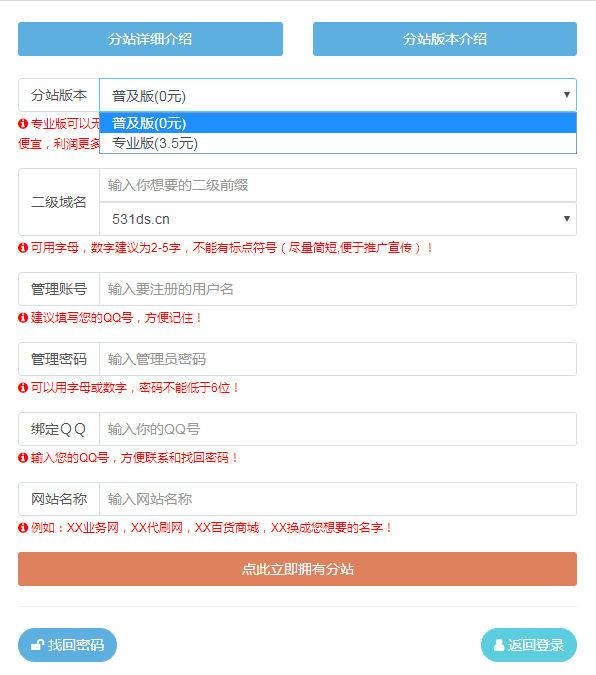
Task: Expand the 531ds.cn domain dropdown
Action: 338,219
